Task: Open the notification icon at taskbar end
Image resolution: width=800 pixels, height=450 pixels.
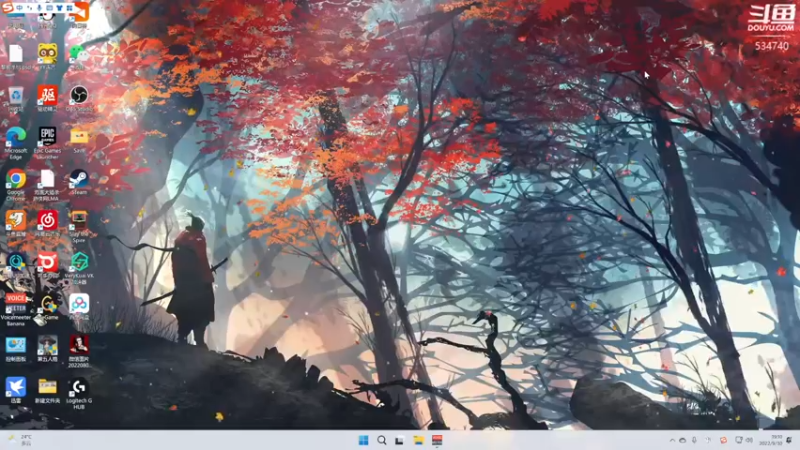Action: [790, 440]
